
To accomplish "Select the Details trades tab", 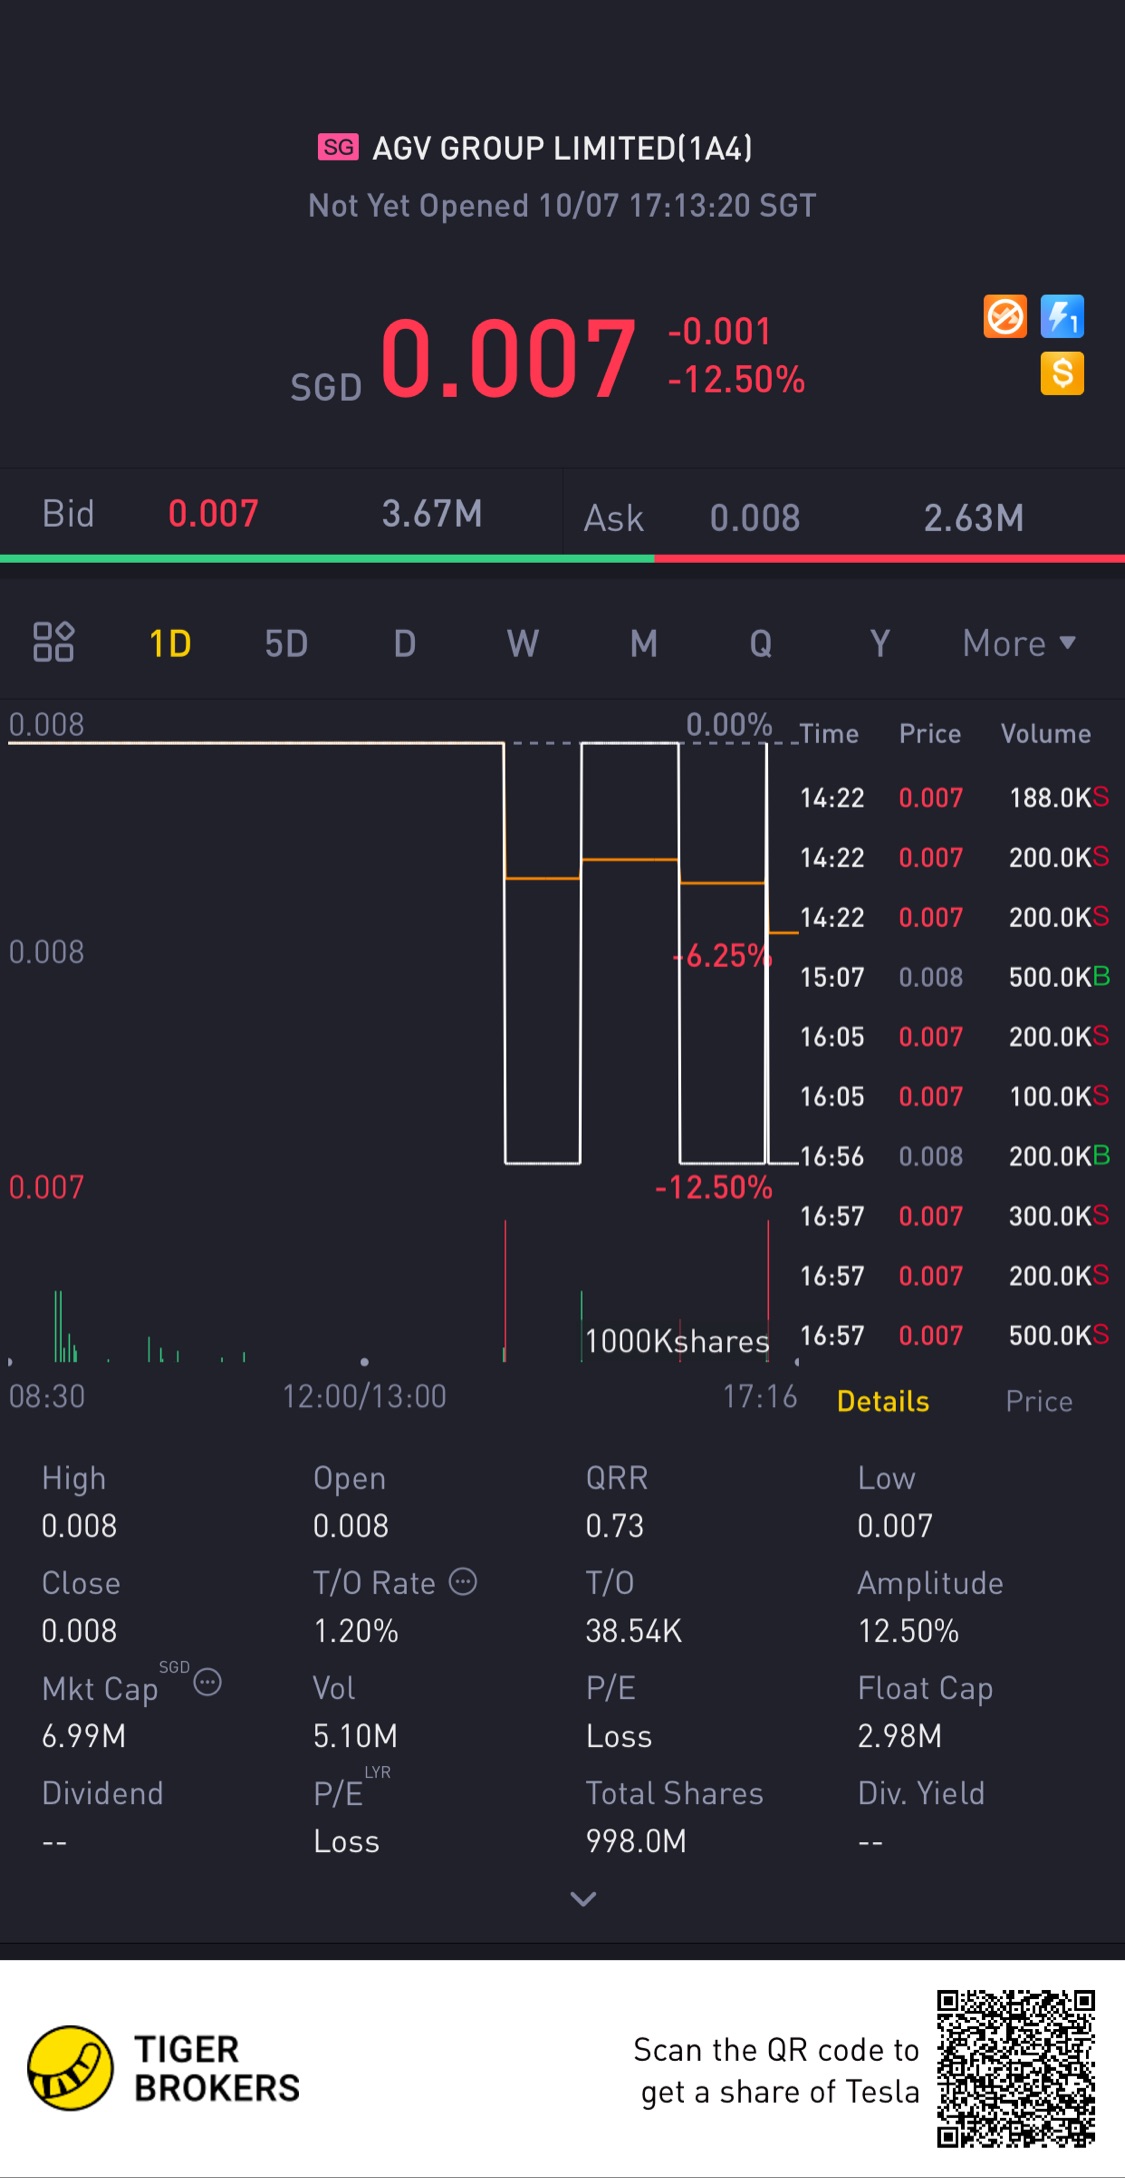I will [883, 1401].
